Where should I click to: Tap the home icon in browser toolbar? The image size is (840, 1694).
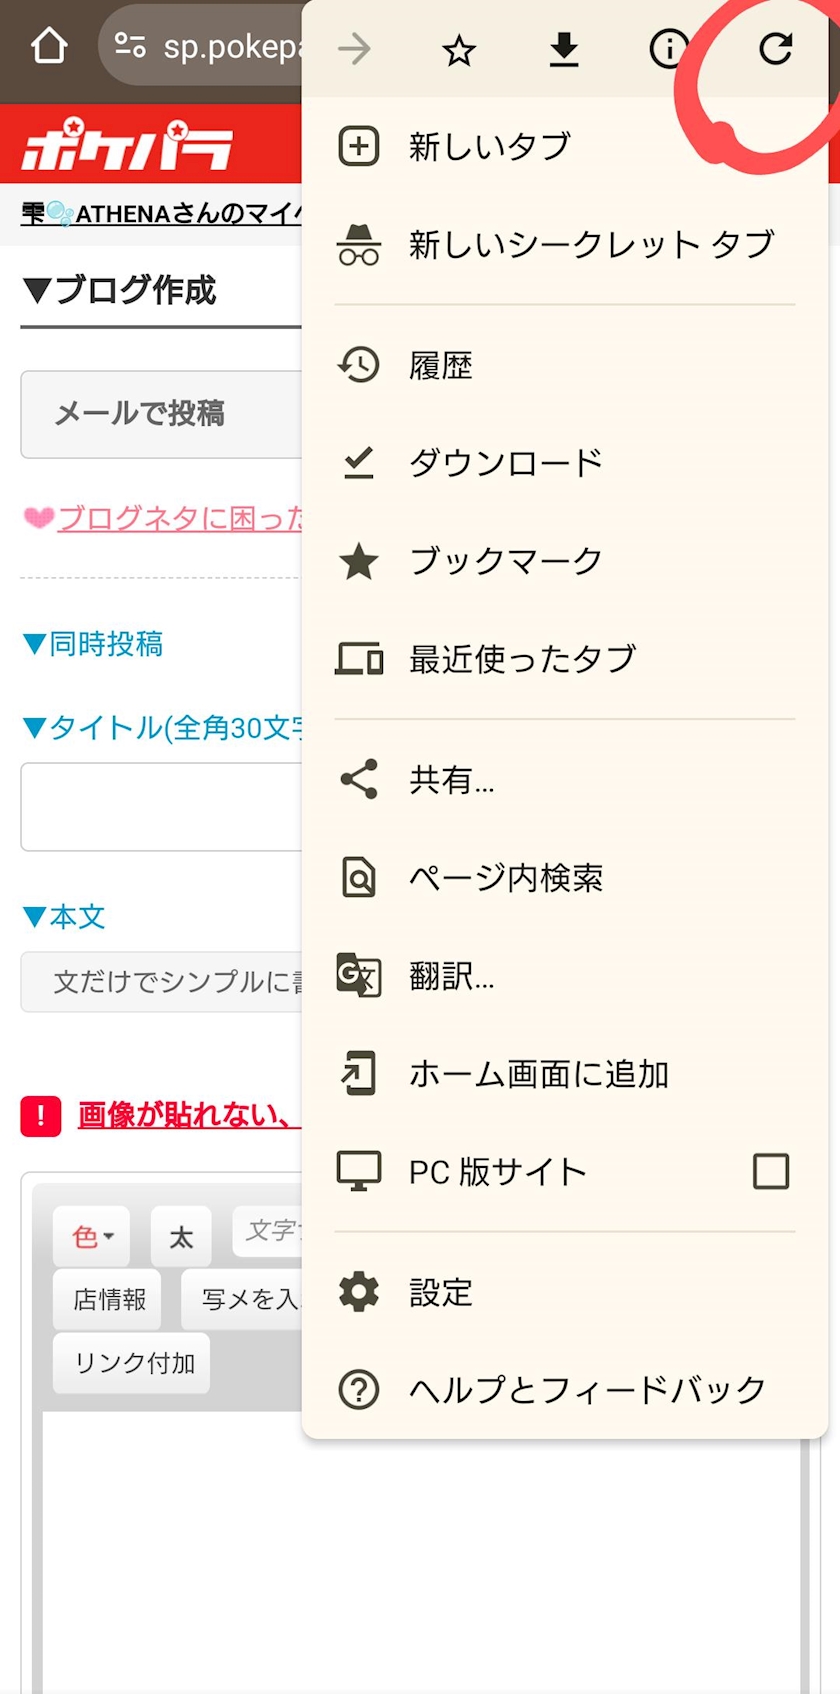point(49,46)
